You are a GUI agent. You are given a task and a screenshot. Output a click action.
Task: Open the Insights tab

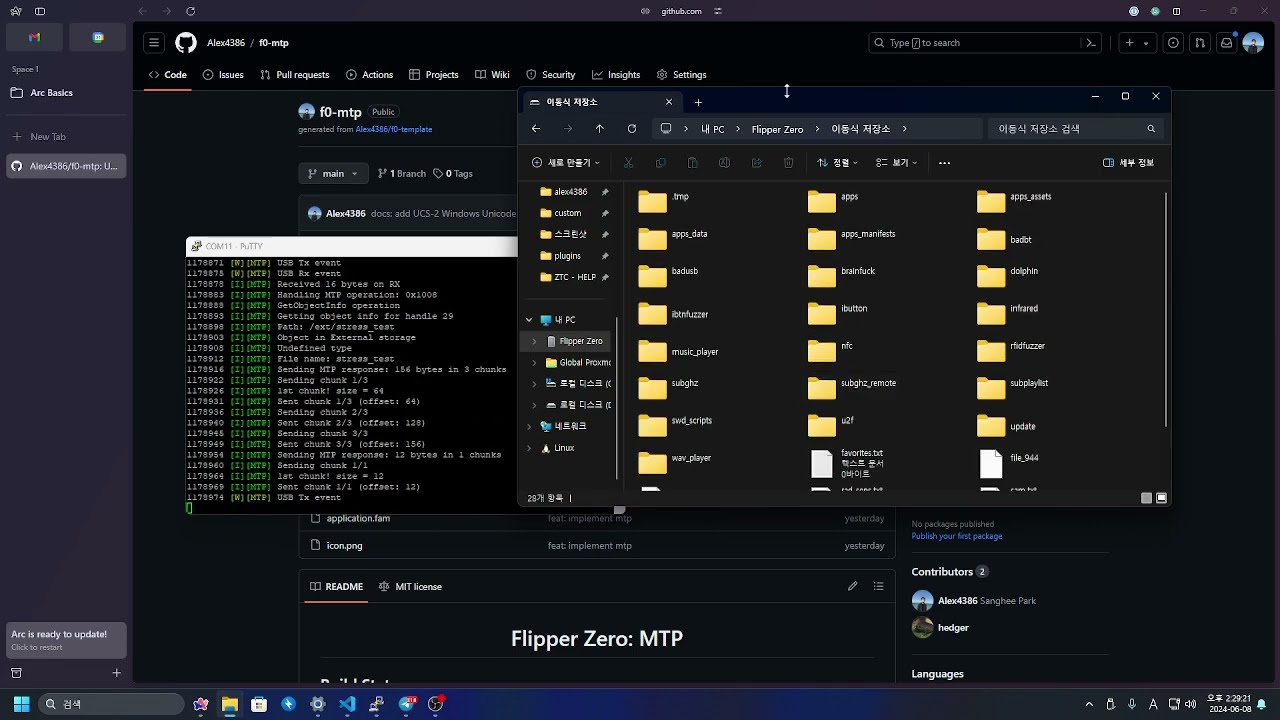click(x=615, y=75)
